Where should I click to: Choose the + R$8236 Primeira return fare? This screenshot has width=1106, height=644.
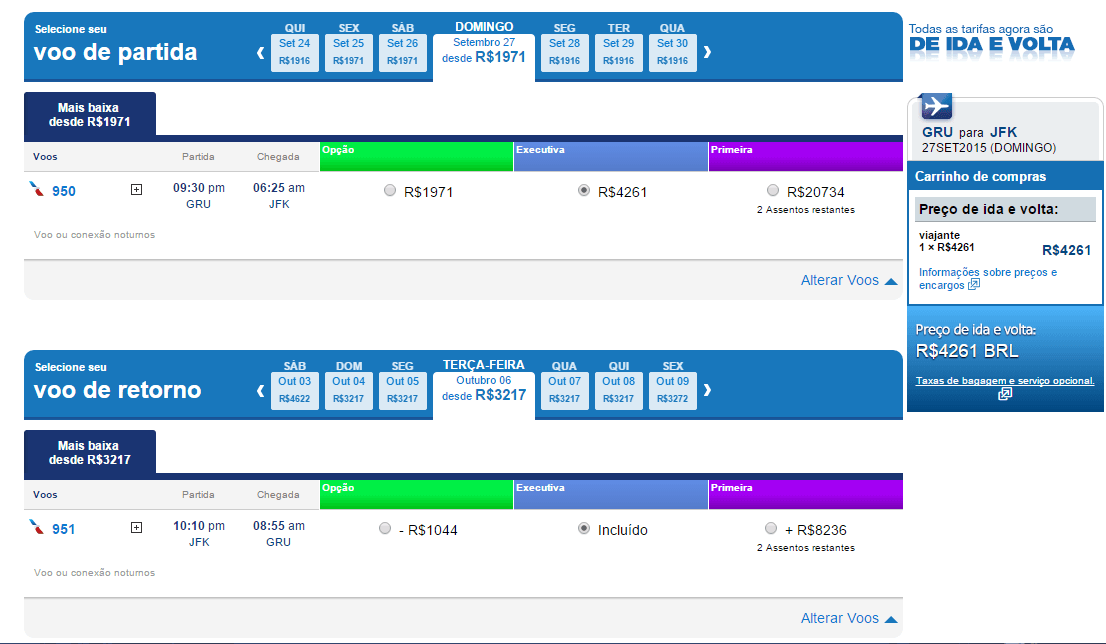coord(771,529)
